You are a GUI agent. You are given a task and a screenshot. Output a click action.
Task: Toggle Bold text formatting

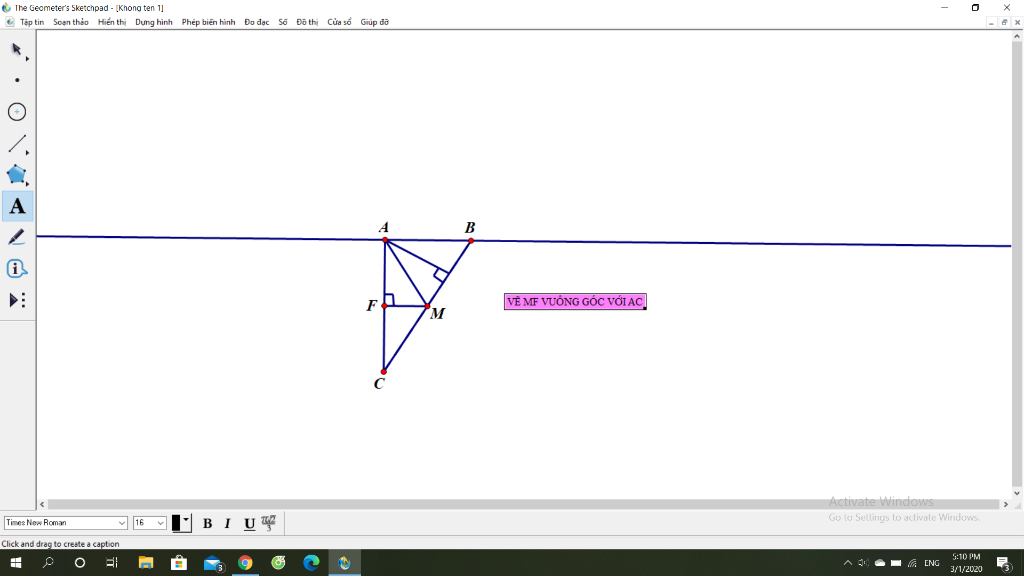point(207,523)
